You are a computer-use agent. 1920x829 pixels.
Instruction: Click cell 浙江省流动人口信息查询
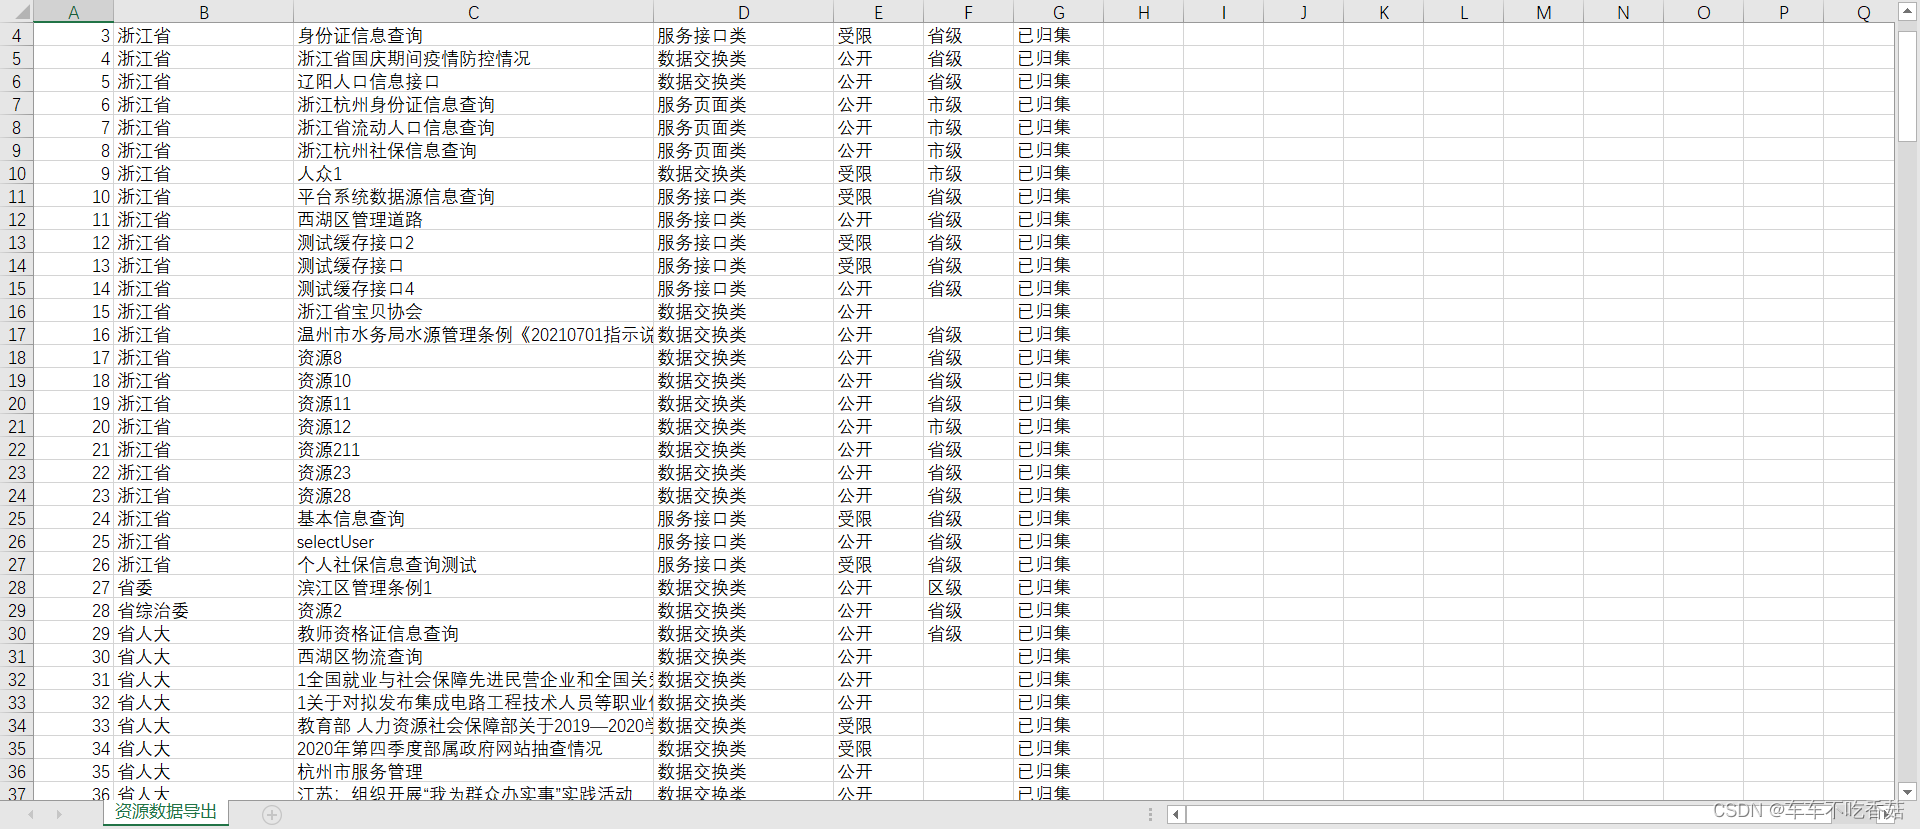tap(474, 127)
